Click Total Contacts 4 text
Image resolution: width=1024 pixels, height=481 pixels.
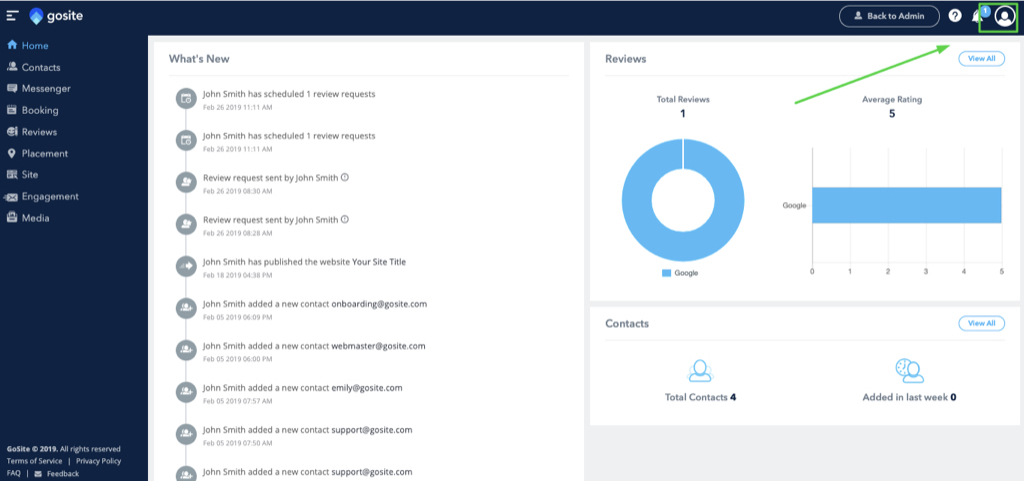[700, 397]
